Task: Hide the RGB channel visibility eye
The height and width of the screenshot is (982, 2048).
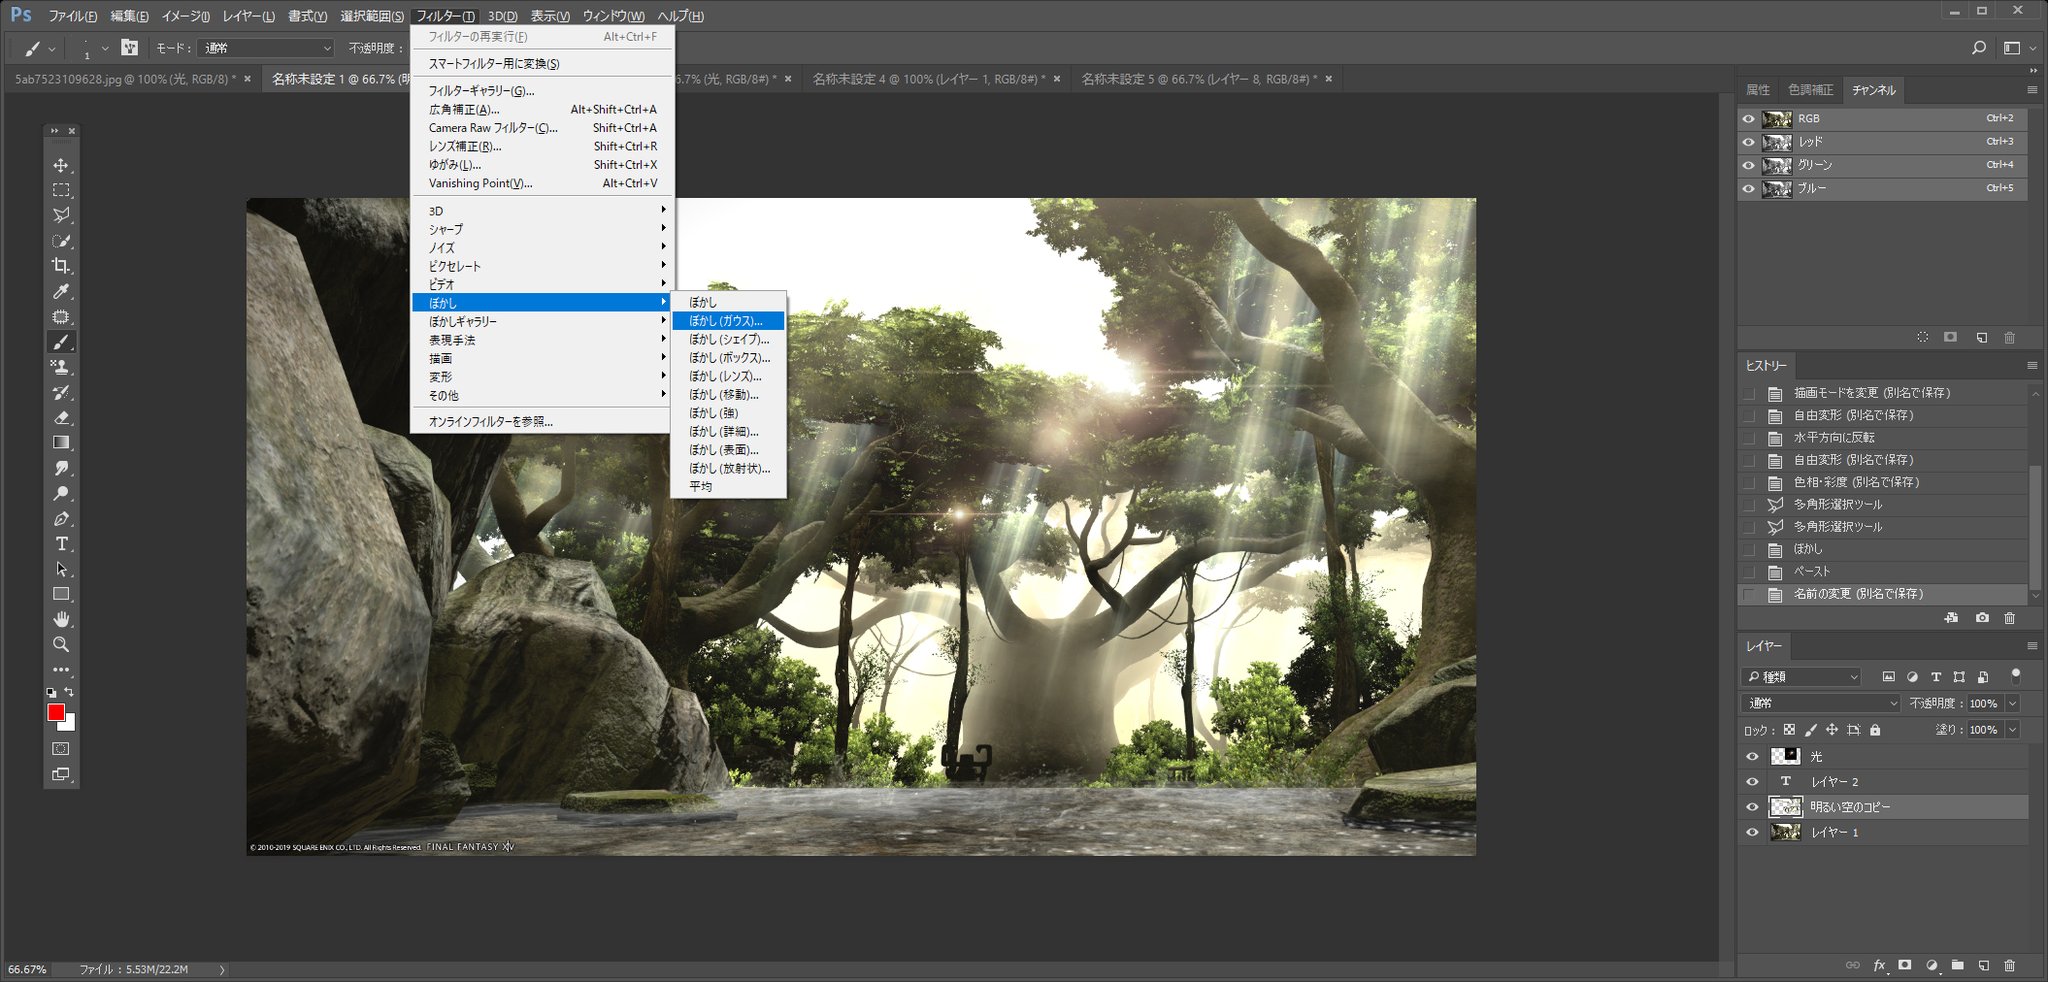Action: tap(1748, 119)
